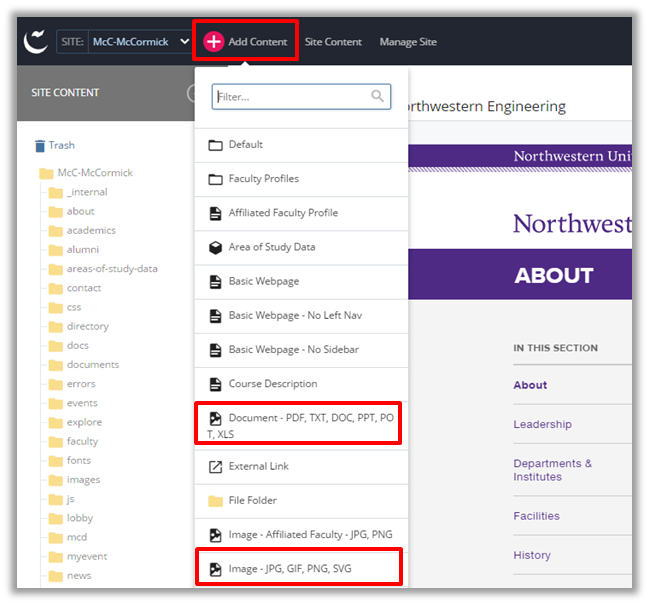Click the academics folder icon

[55, 230]
